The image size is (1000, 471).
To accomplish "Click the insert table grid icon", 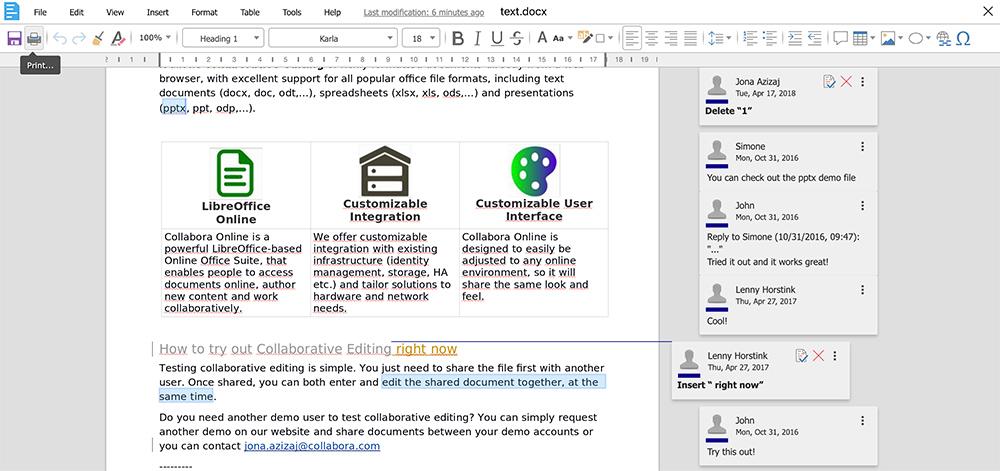I will [860, 38].
